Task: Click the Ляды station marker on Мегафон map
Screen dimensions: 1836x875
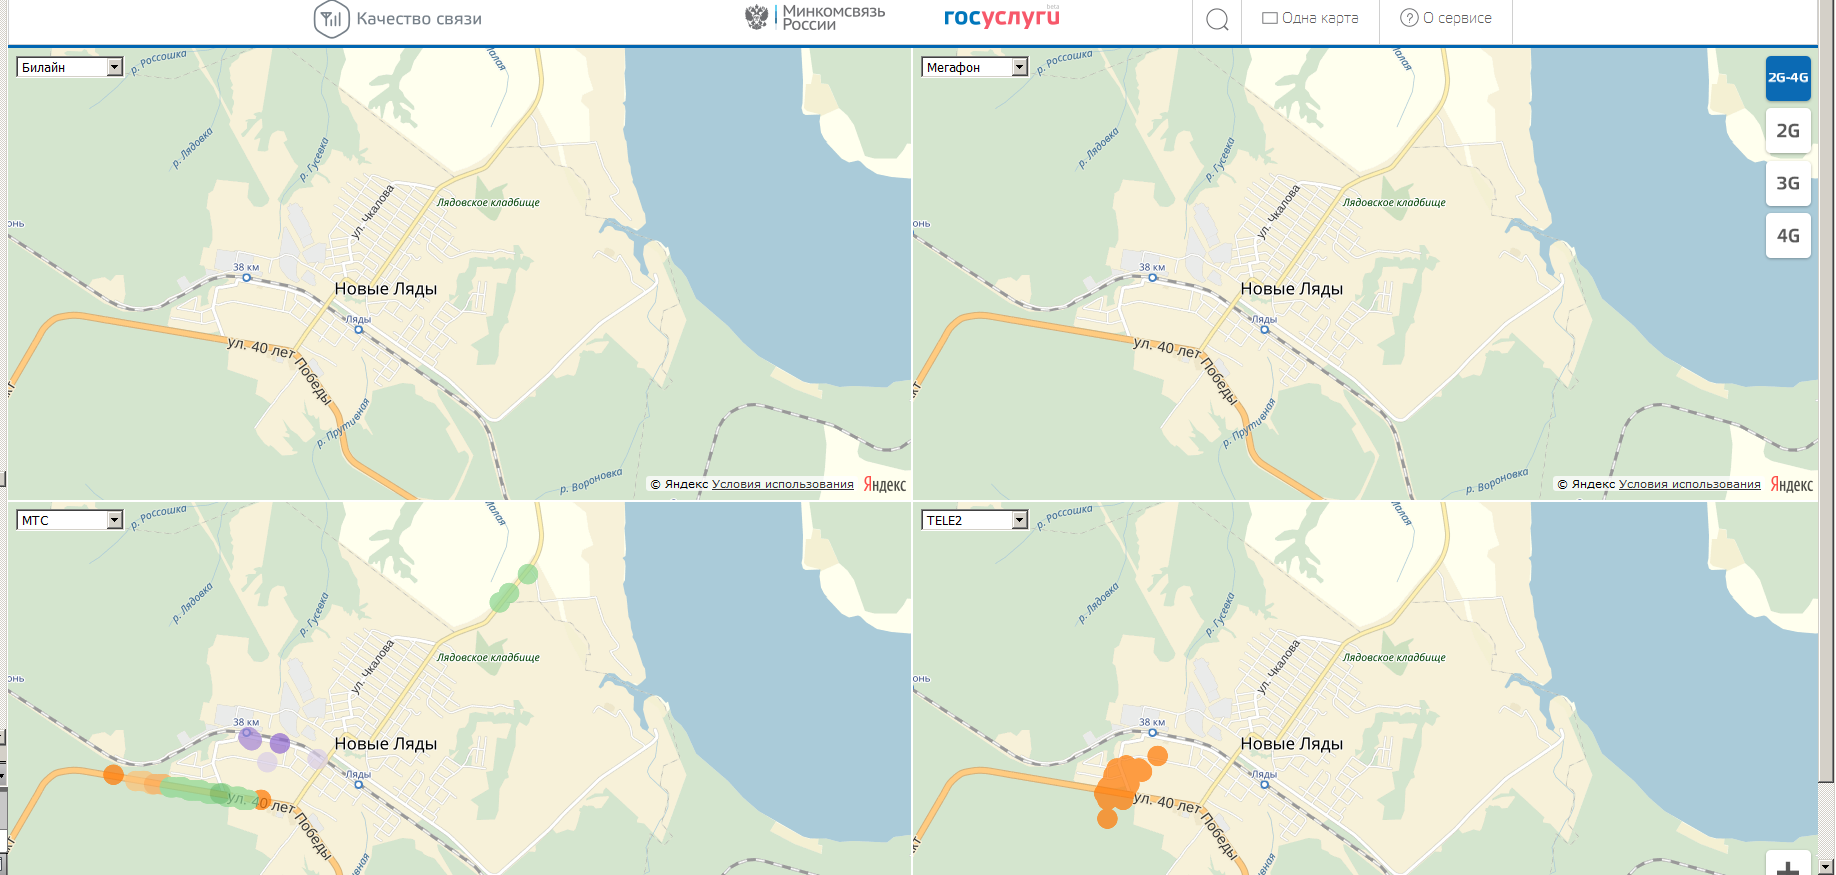Action: point(1264,330)
